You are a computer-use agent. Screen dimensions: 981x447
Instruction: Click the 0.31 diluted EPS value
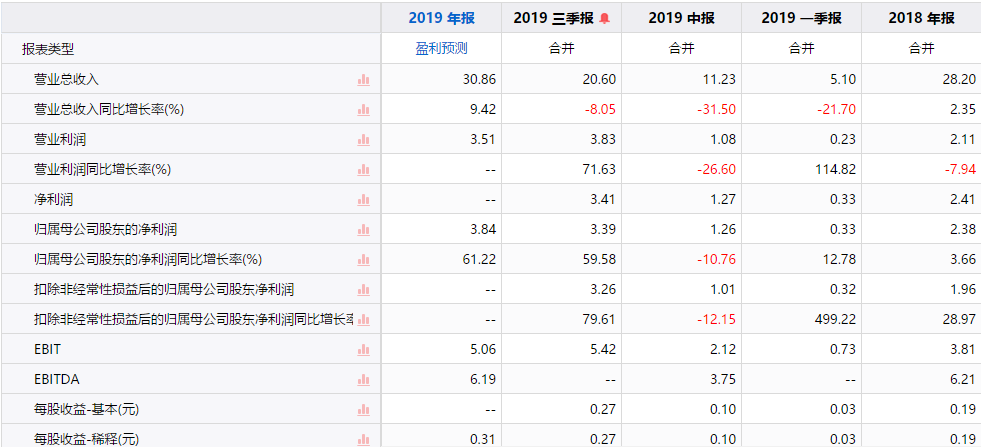[x=483, y=439]
